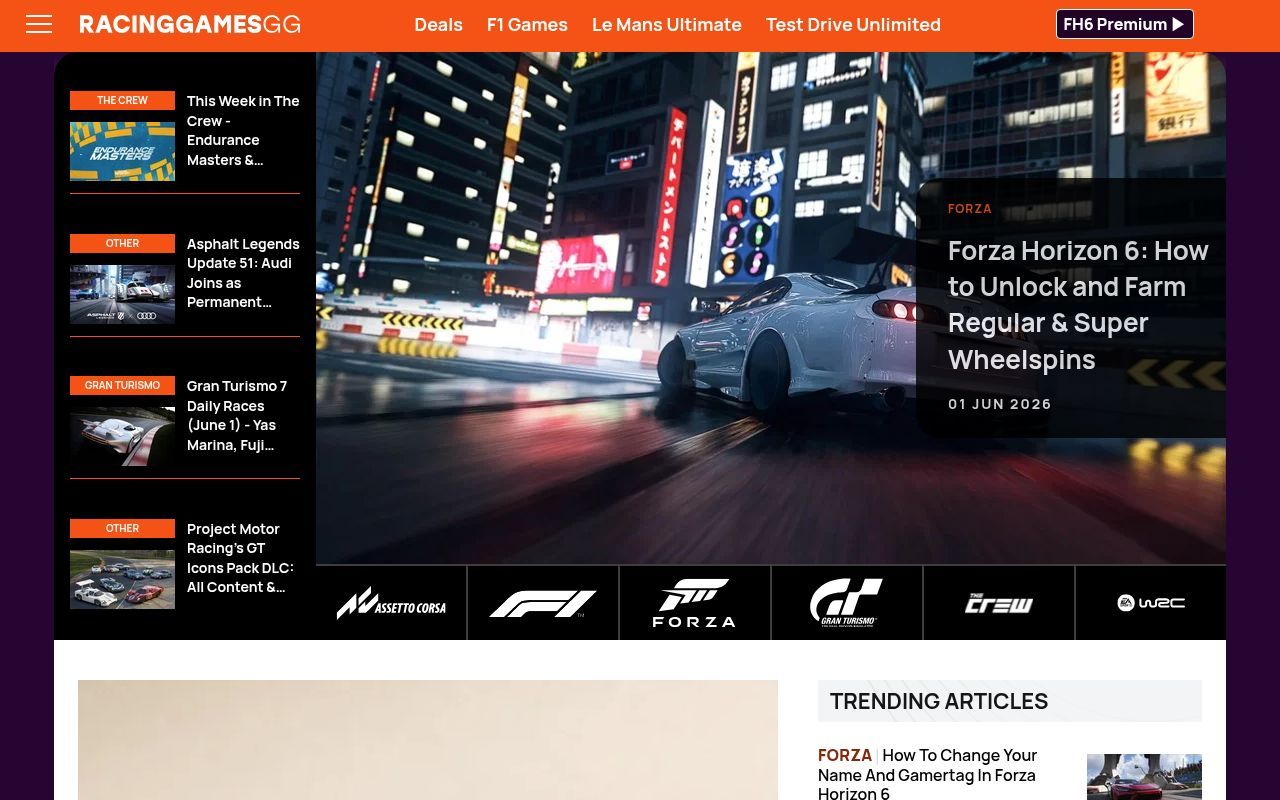Click THE CREW category tag

122,100
